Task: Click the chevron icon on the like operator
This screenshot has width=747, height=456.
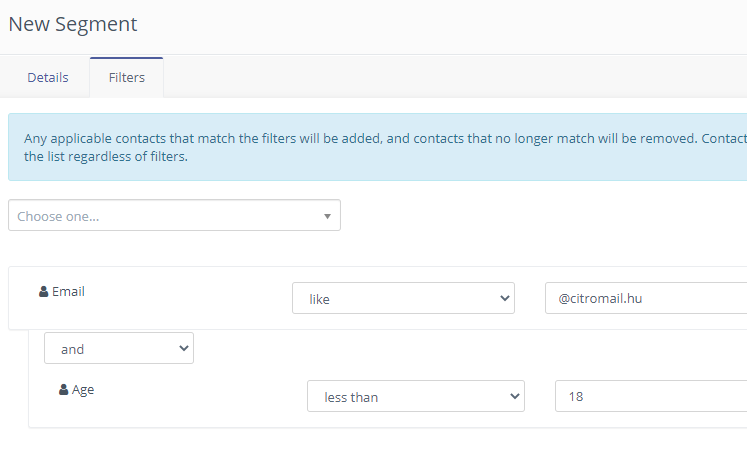Action: point(505,298)
